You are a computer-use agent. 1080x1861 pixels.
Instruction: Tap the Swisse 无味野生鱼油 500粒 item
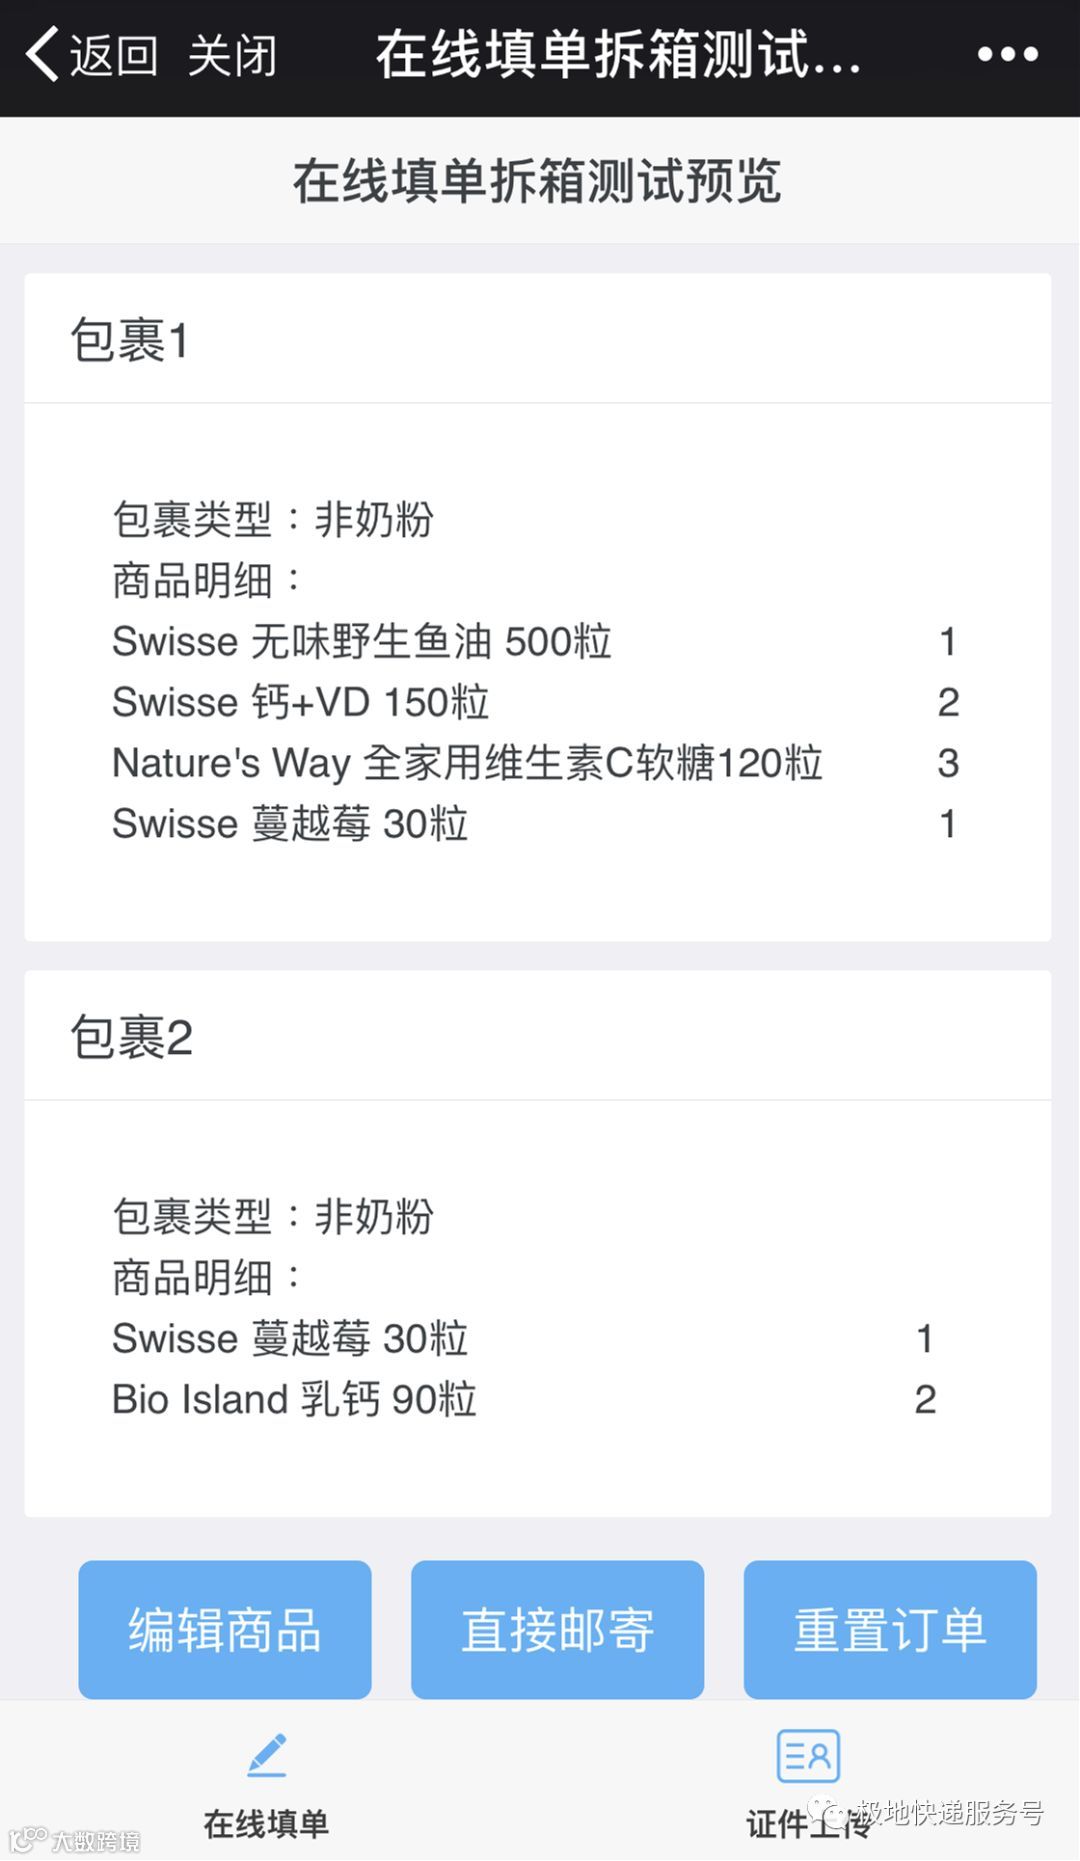pos(535,642)
